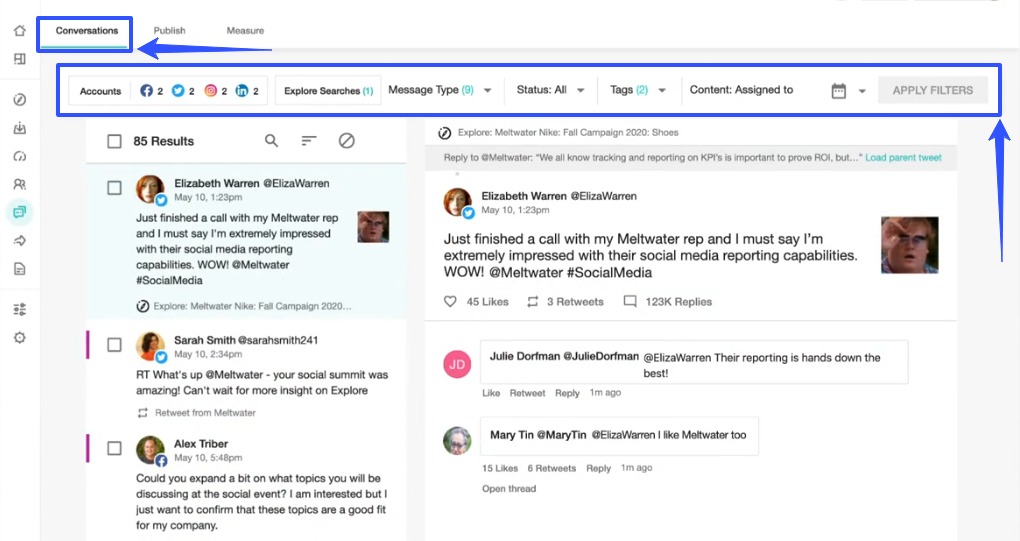Click the block icon next to sort
The width and height of the screenshot is (1020, 541).
[x=346, y=141]
